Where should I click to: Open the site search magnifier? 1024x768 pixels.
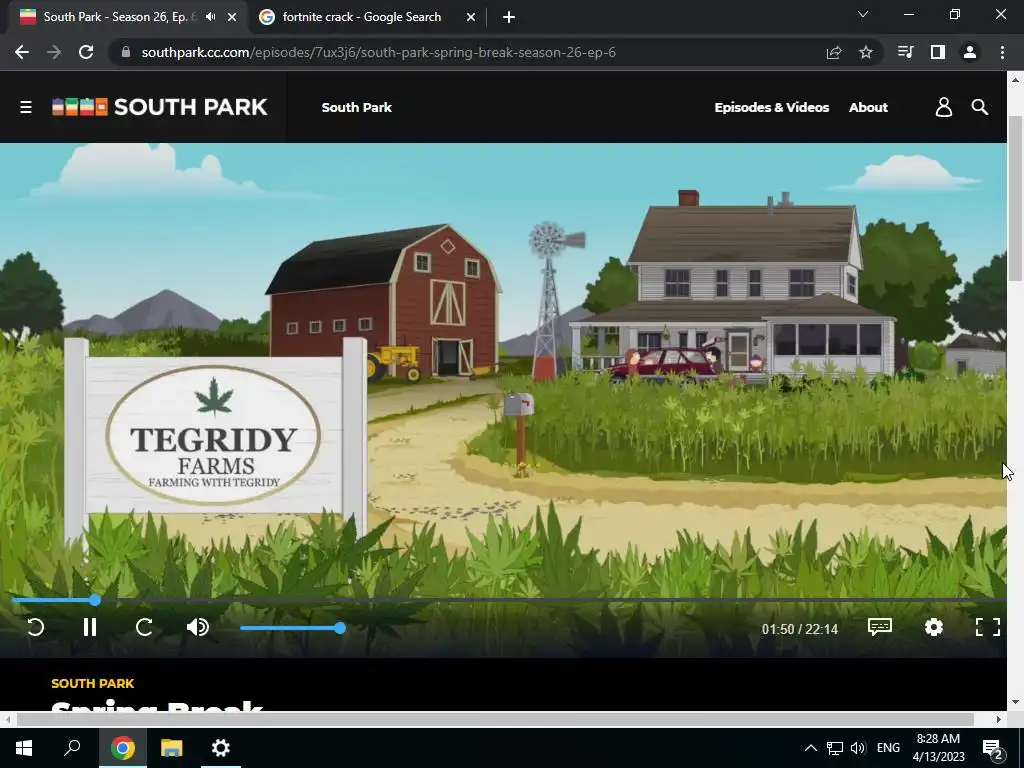pyautogui.click(x=980, y=107)
